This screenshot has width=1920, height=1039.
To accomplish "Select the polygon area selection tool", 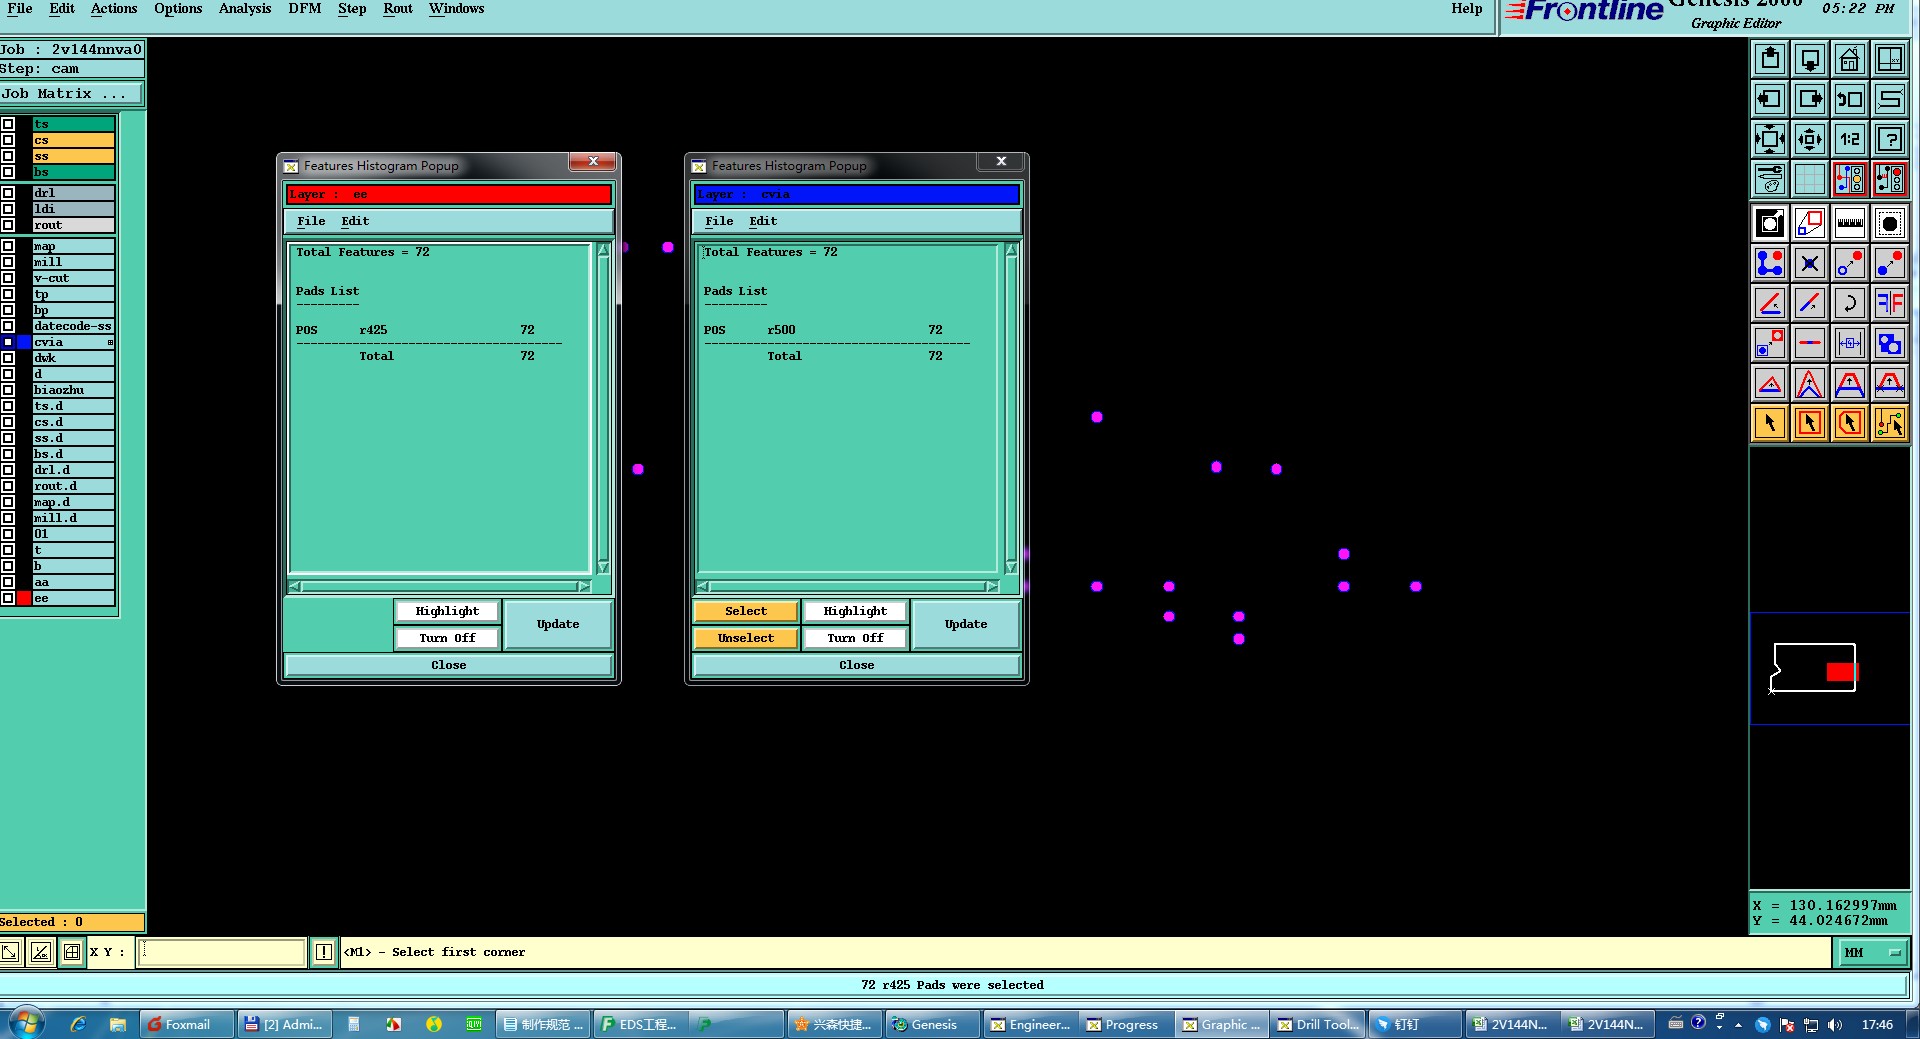I will click(x=1850, y=423).
